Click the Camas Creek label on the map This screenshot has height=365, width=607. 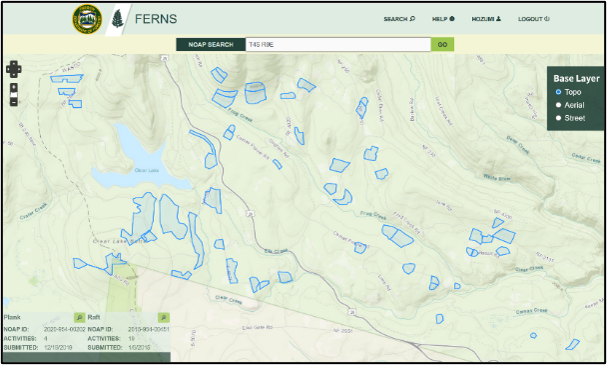coord(532,311)
